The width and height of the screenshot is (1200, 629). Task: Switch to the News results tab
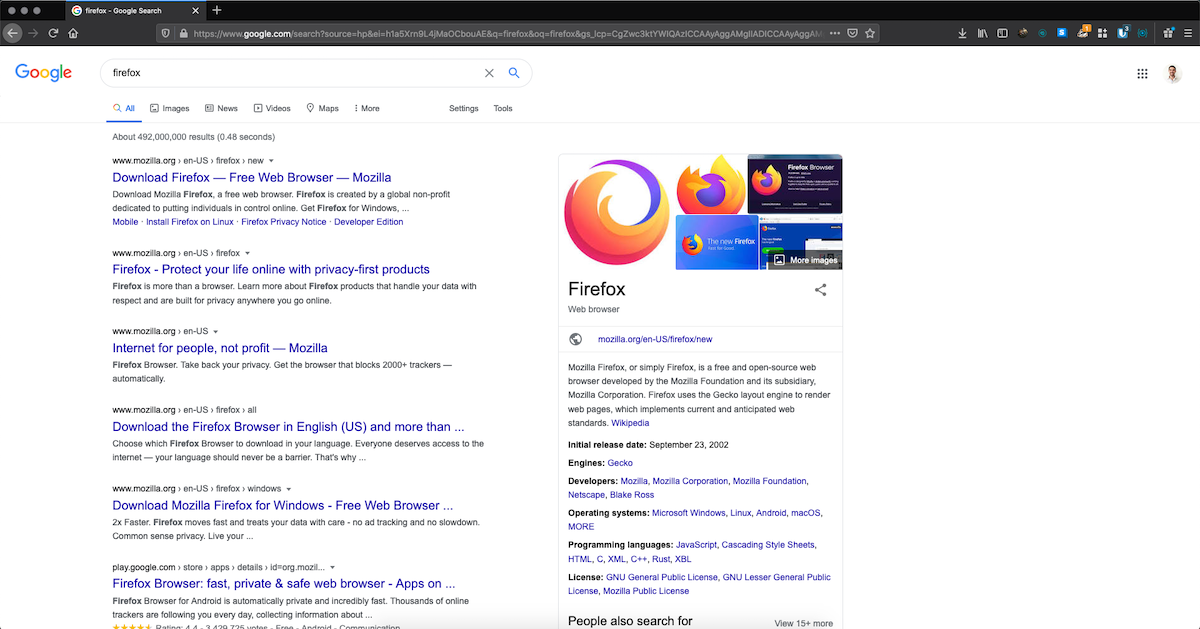[x=221, y=108]
